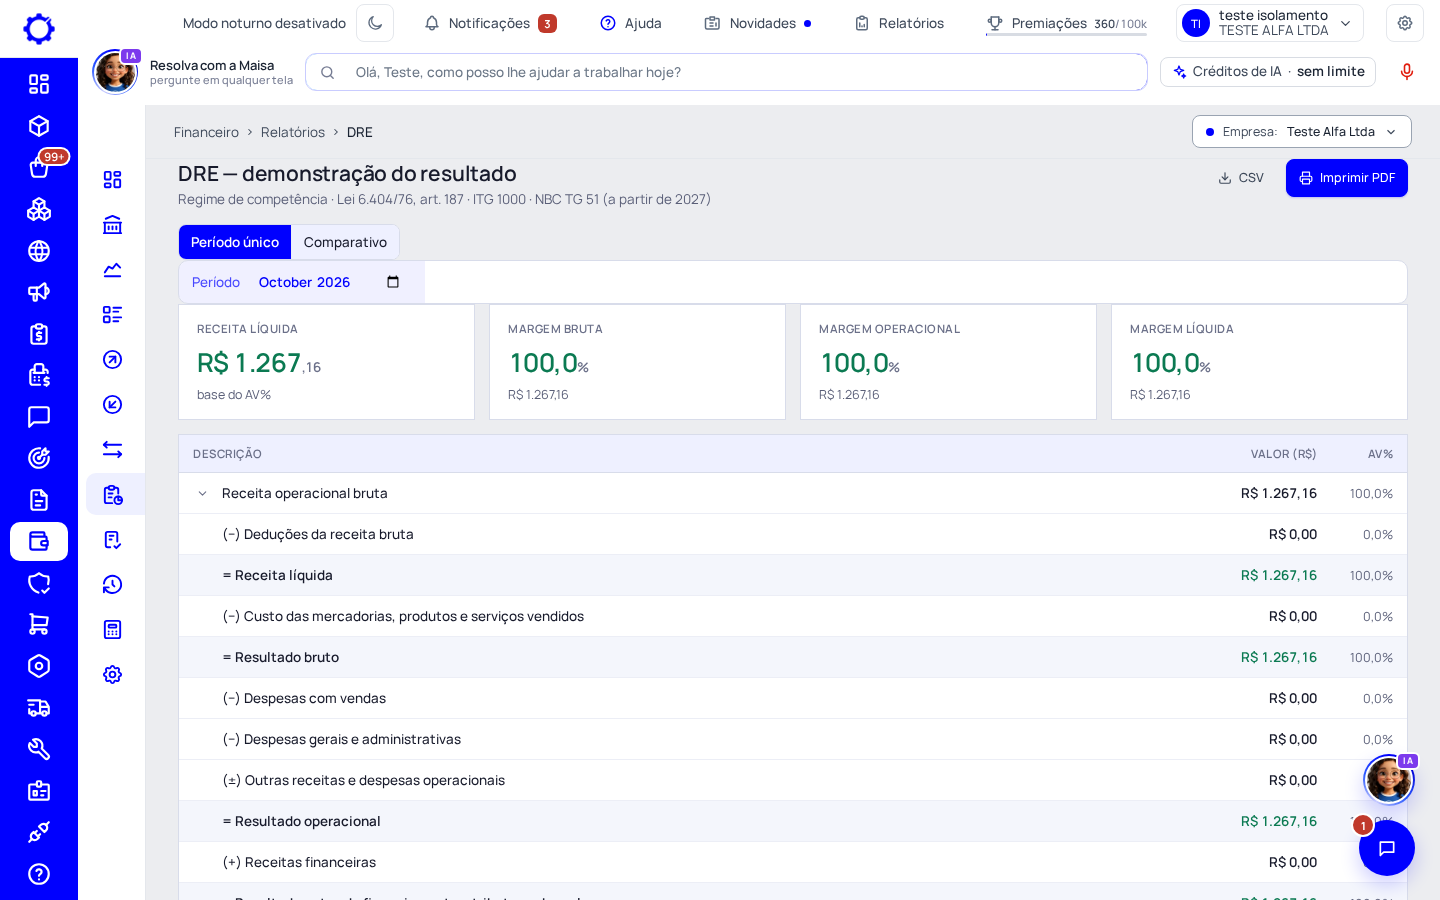
Task: Open the settings gear in top bar
Action: [x=1405, y=23]
